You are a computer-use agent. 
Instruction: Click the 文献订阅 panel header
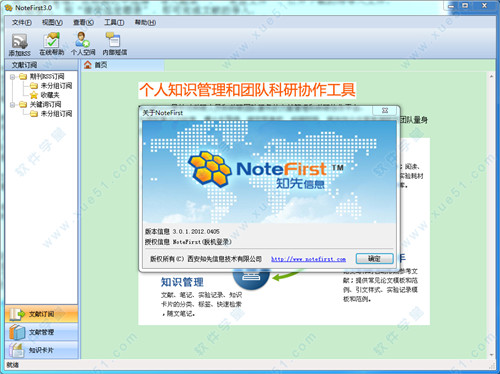(x=41, y=65)
